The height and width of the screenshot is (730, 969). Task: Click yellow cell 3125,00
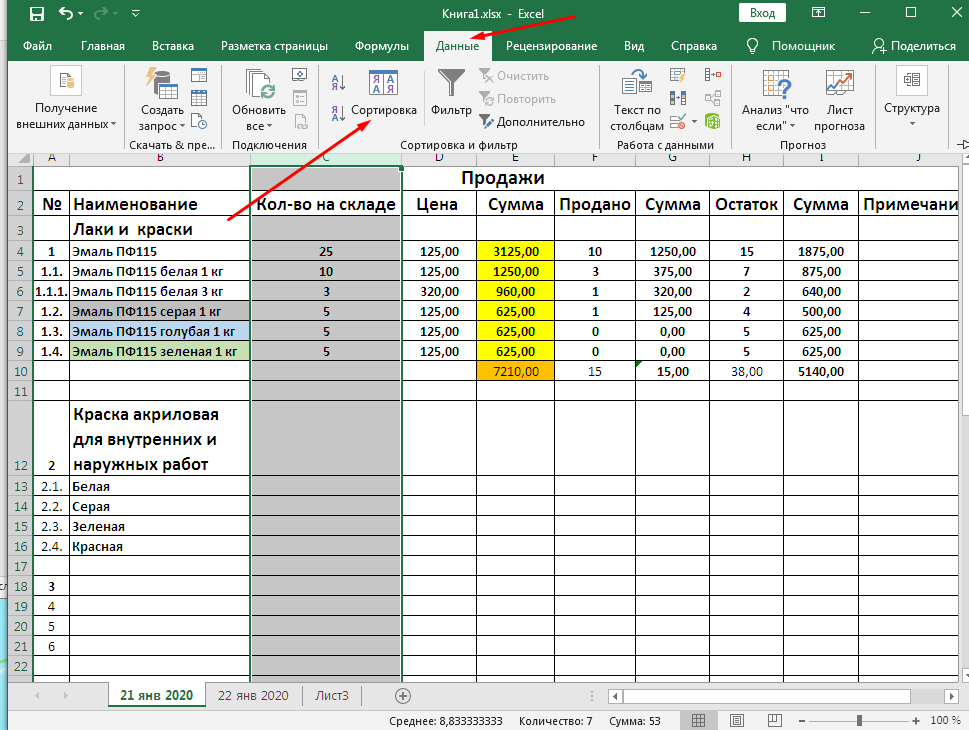(x=515, y=252)
